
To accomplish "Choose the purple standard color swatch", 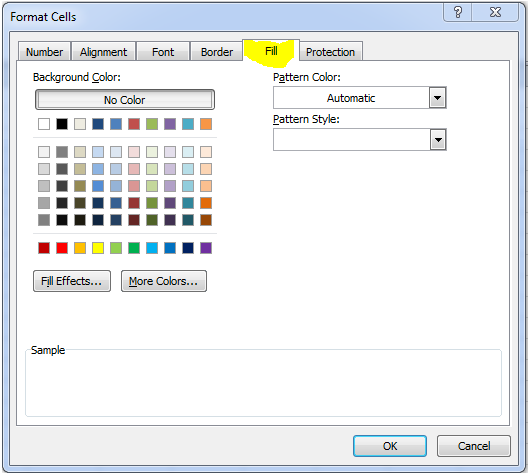I will [x=206, y=248].
